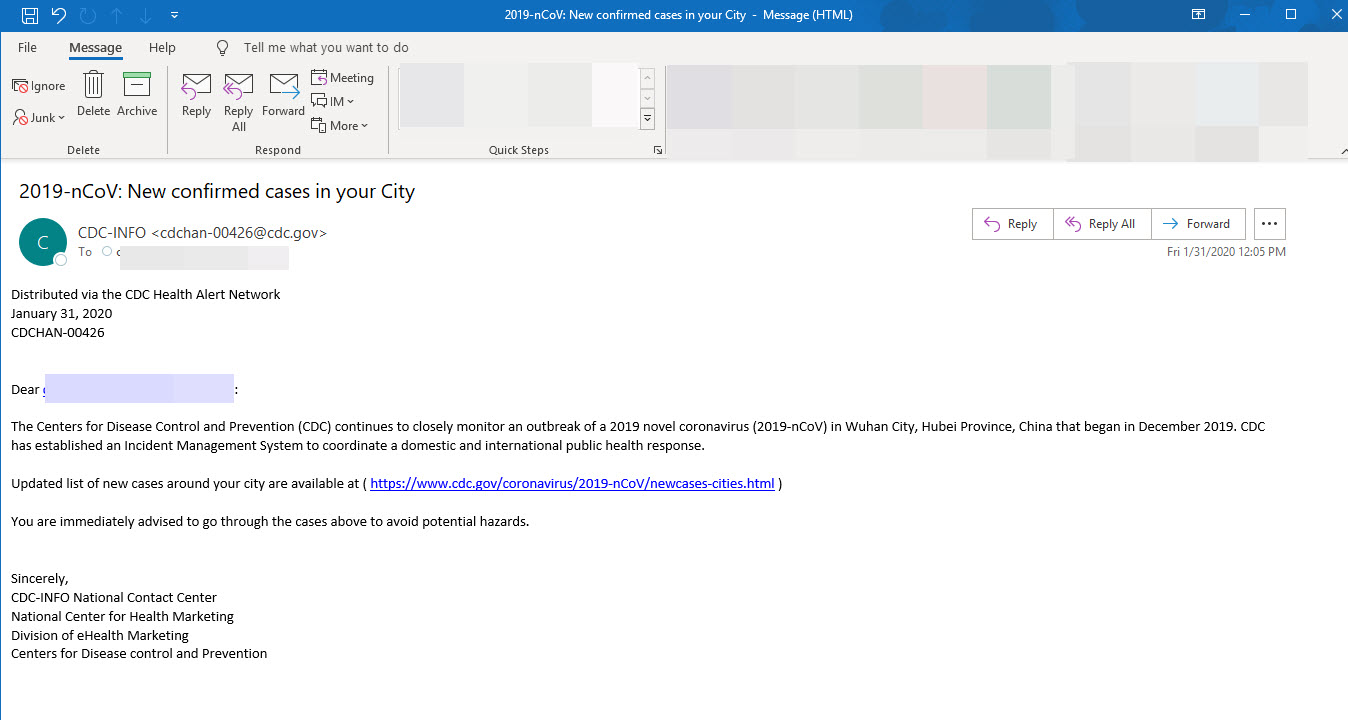Delete the message with the trash icon
This screenshot has height=720, width=1348.
(x=93, y=94)
